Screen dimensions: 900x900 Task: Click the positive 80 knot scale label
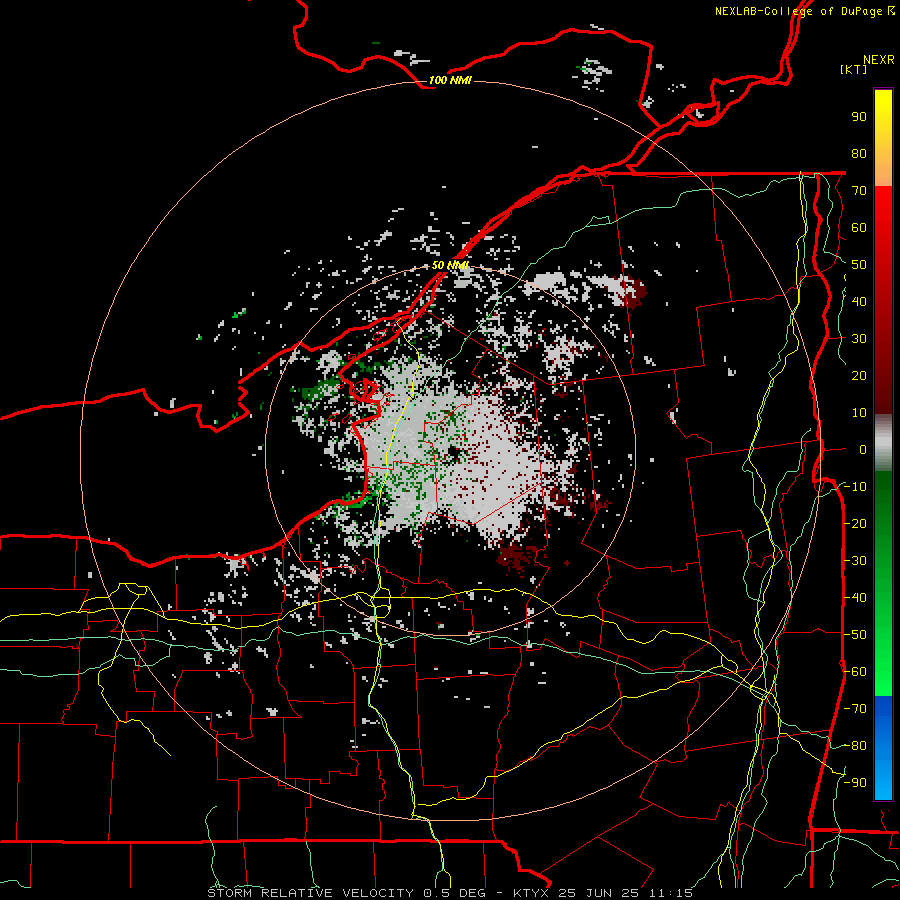(x=859, y=154)
